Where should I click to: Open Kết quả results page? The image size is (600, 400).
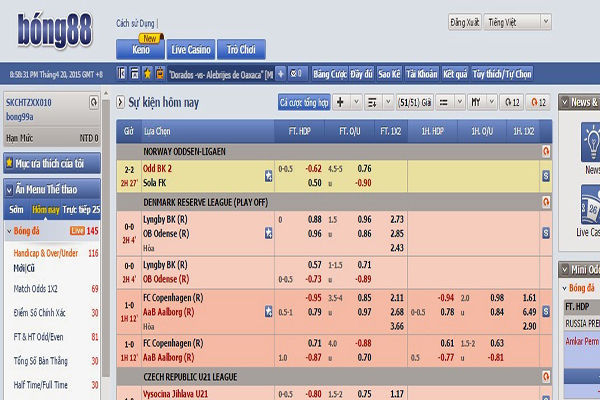(x=455, y=74)
